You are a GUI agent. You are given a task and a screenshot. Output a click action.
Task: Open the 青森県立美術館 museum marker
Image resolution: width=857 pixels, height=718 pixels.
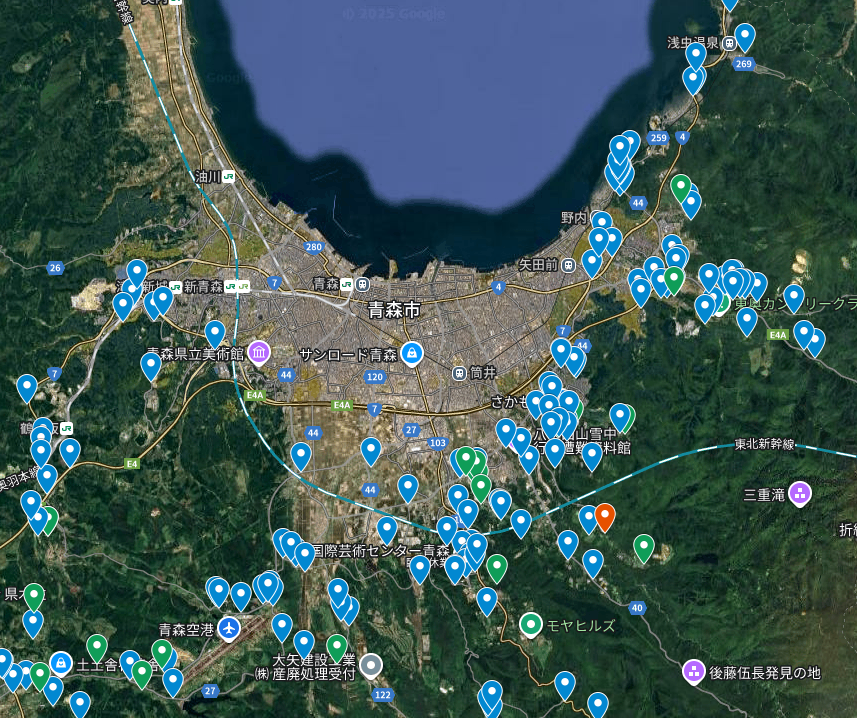(x=259, y=353)
